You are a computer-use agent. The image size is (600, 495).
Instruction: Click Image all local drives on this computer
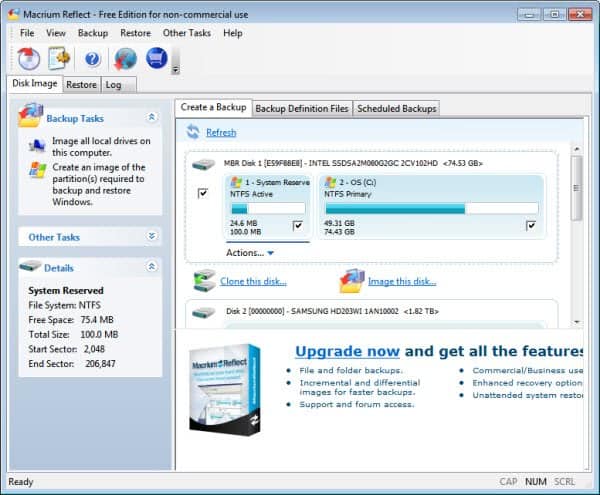pos(101,147)
